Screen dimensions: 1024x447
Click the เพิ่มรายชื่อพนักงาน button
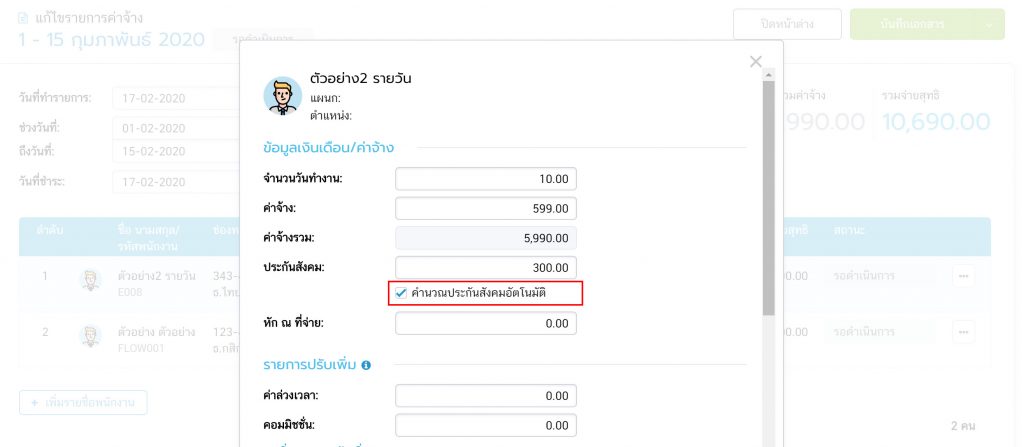83,403
